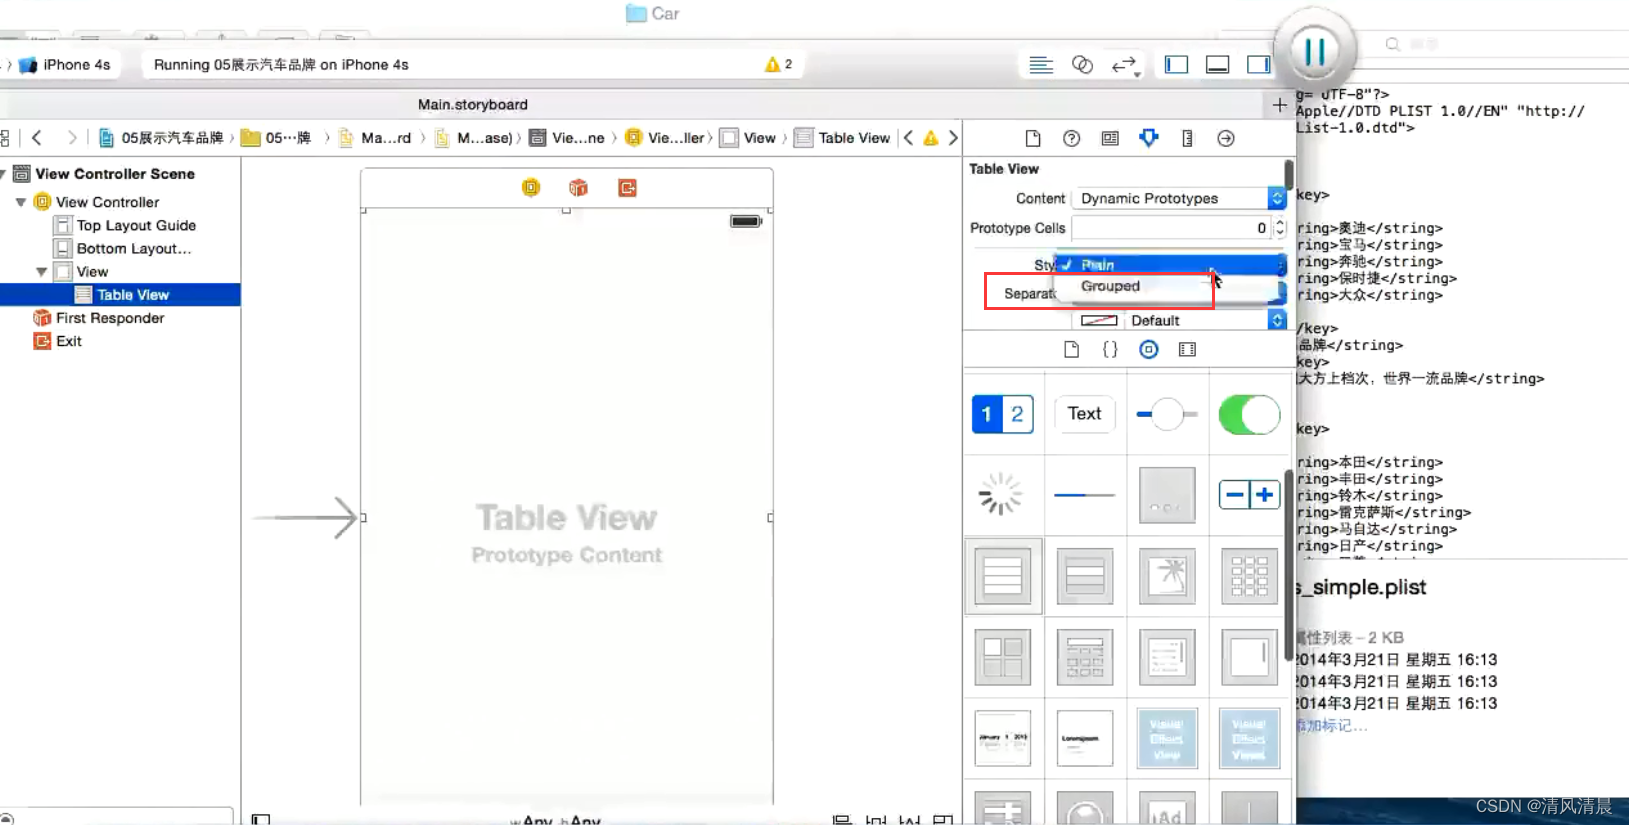Image resolution: width=1629 pixels, height=825 pixels.
Task: Show the Code Snippet library
Action: [x=1110, y=349]
